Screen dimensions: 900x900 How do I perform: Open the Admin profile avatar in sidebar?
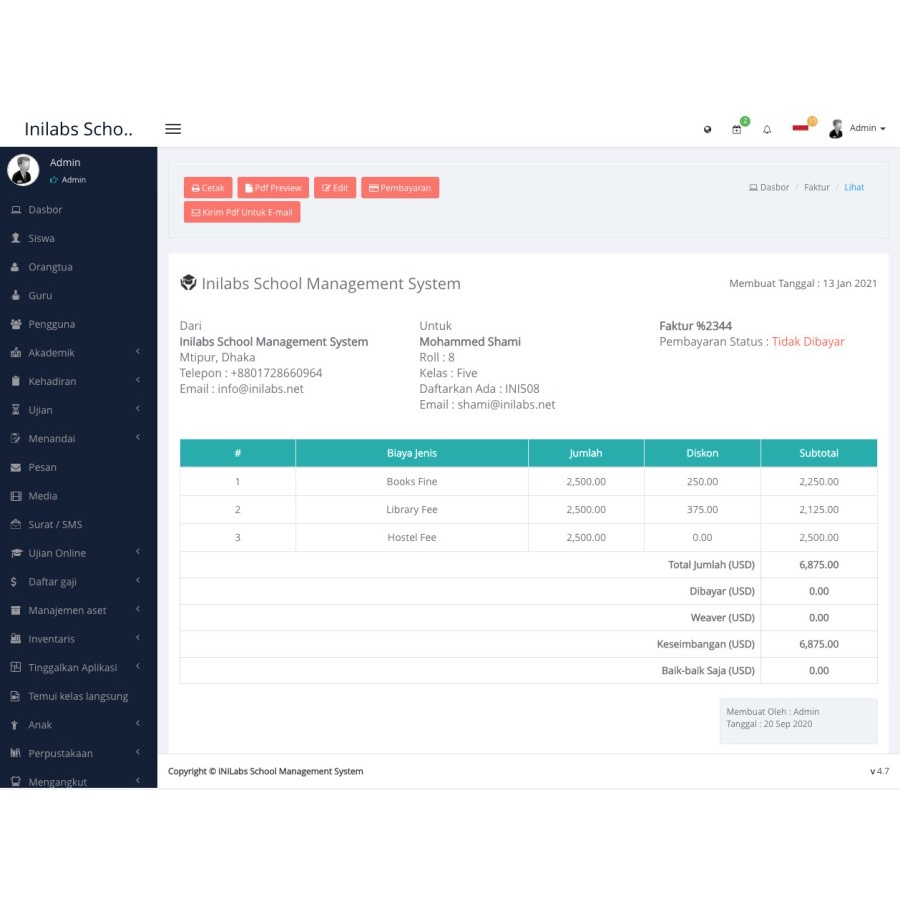[23, 169]
